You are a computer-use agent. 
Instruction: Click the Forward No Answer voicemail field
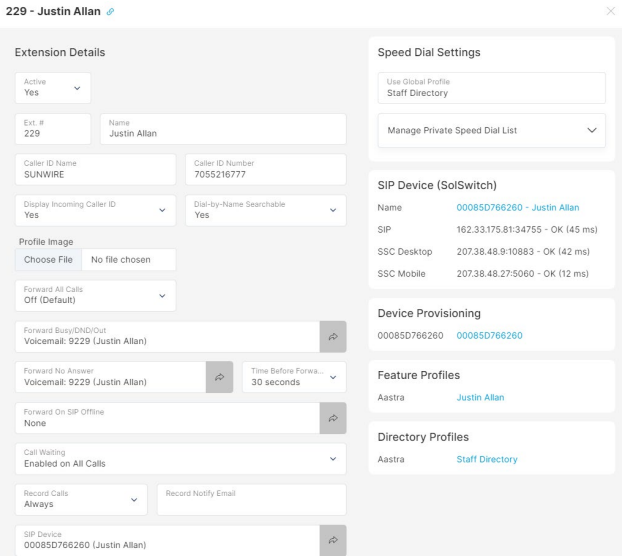(x=110, y=377)
